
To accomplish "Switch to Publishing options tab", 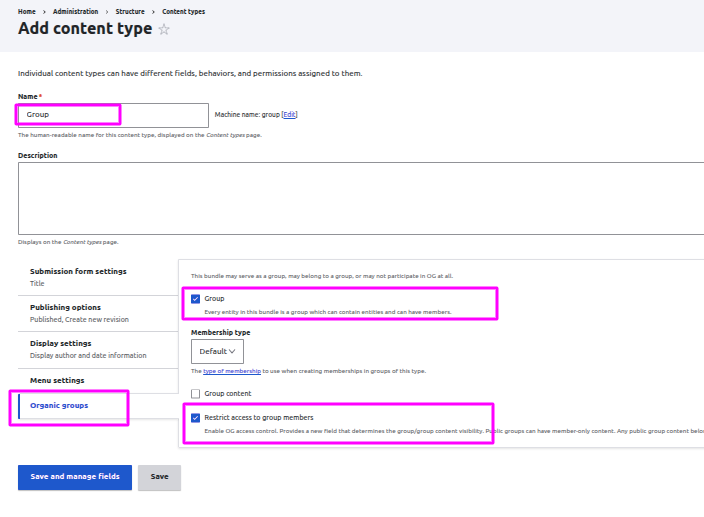I will 65,307.
